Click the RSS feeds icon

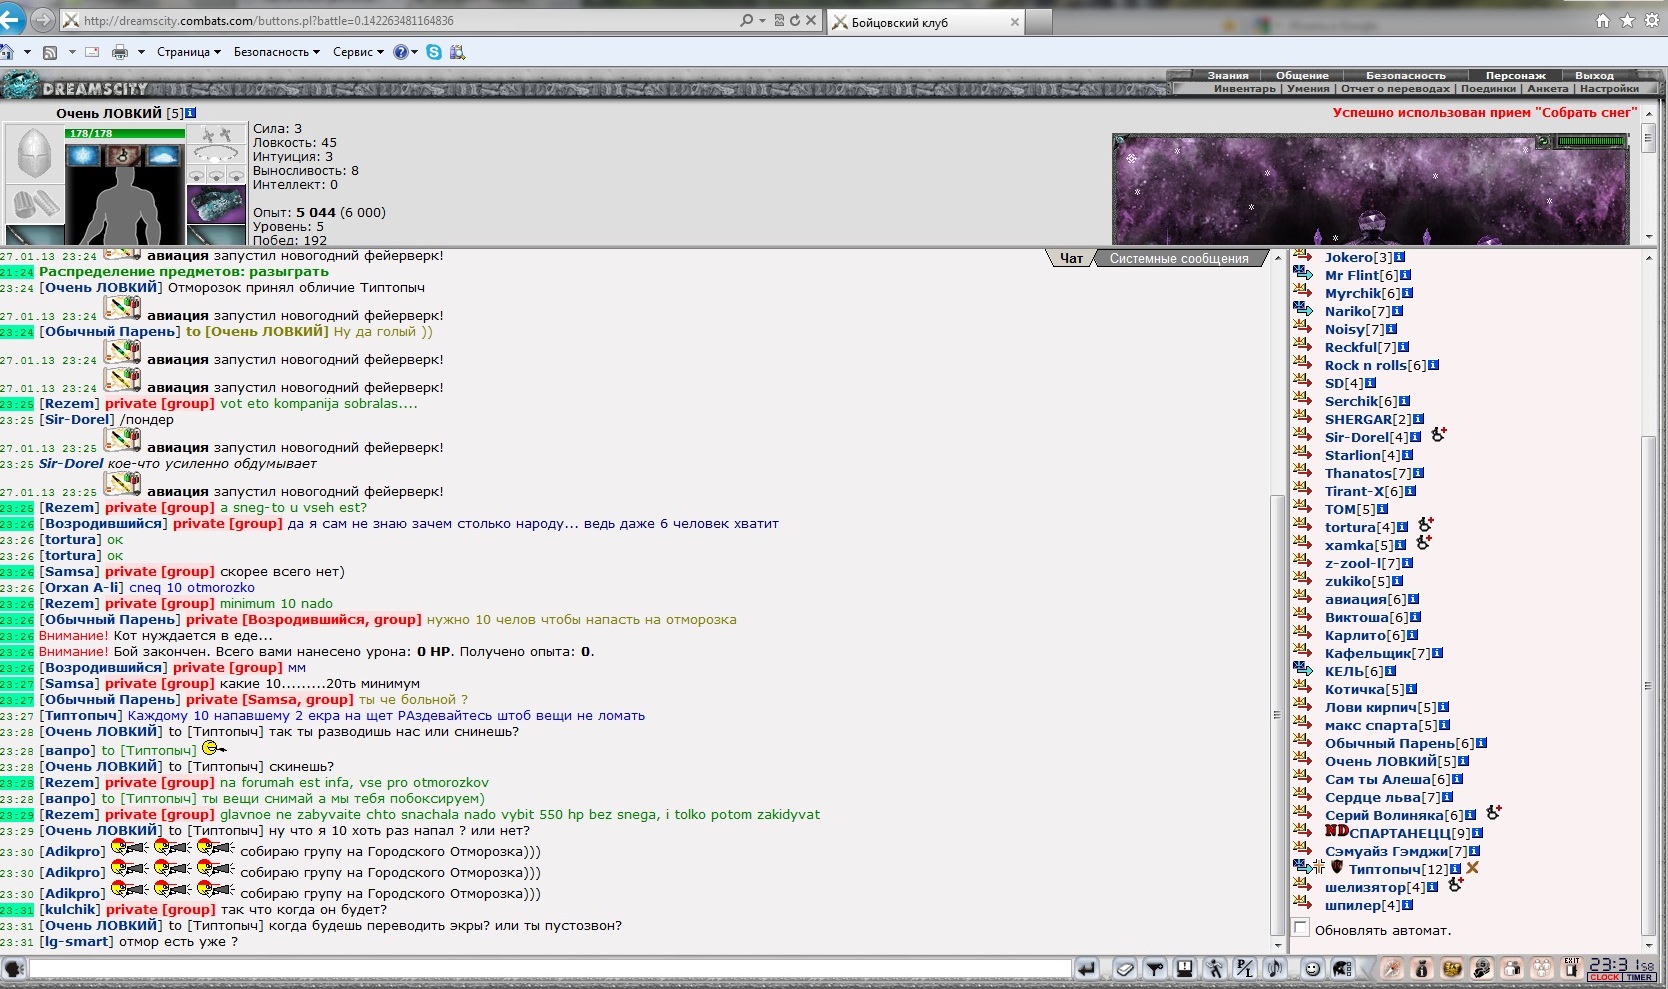pyautogui.click(x=50, y=52)
